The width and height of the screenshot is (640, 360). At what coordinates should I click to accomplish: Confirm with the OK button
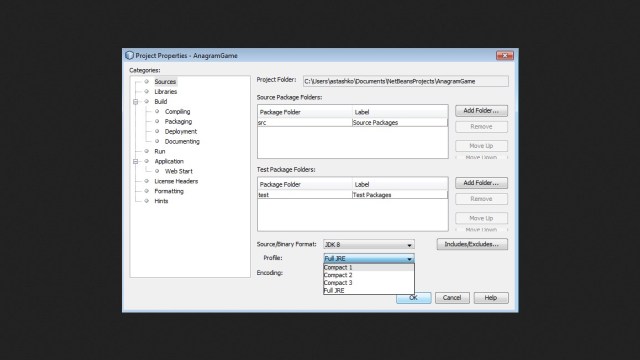tap(413, 299)
